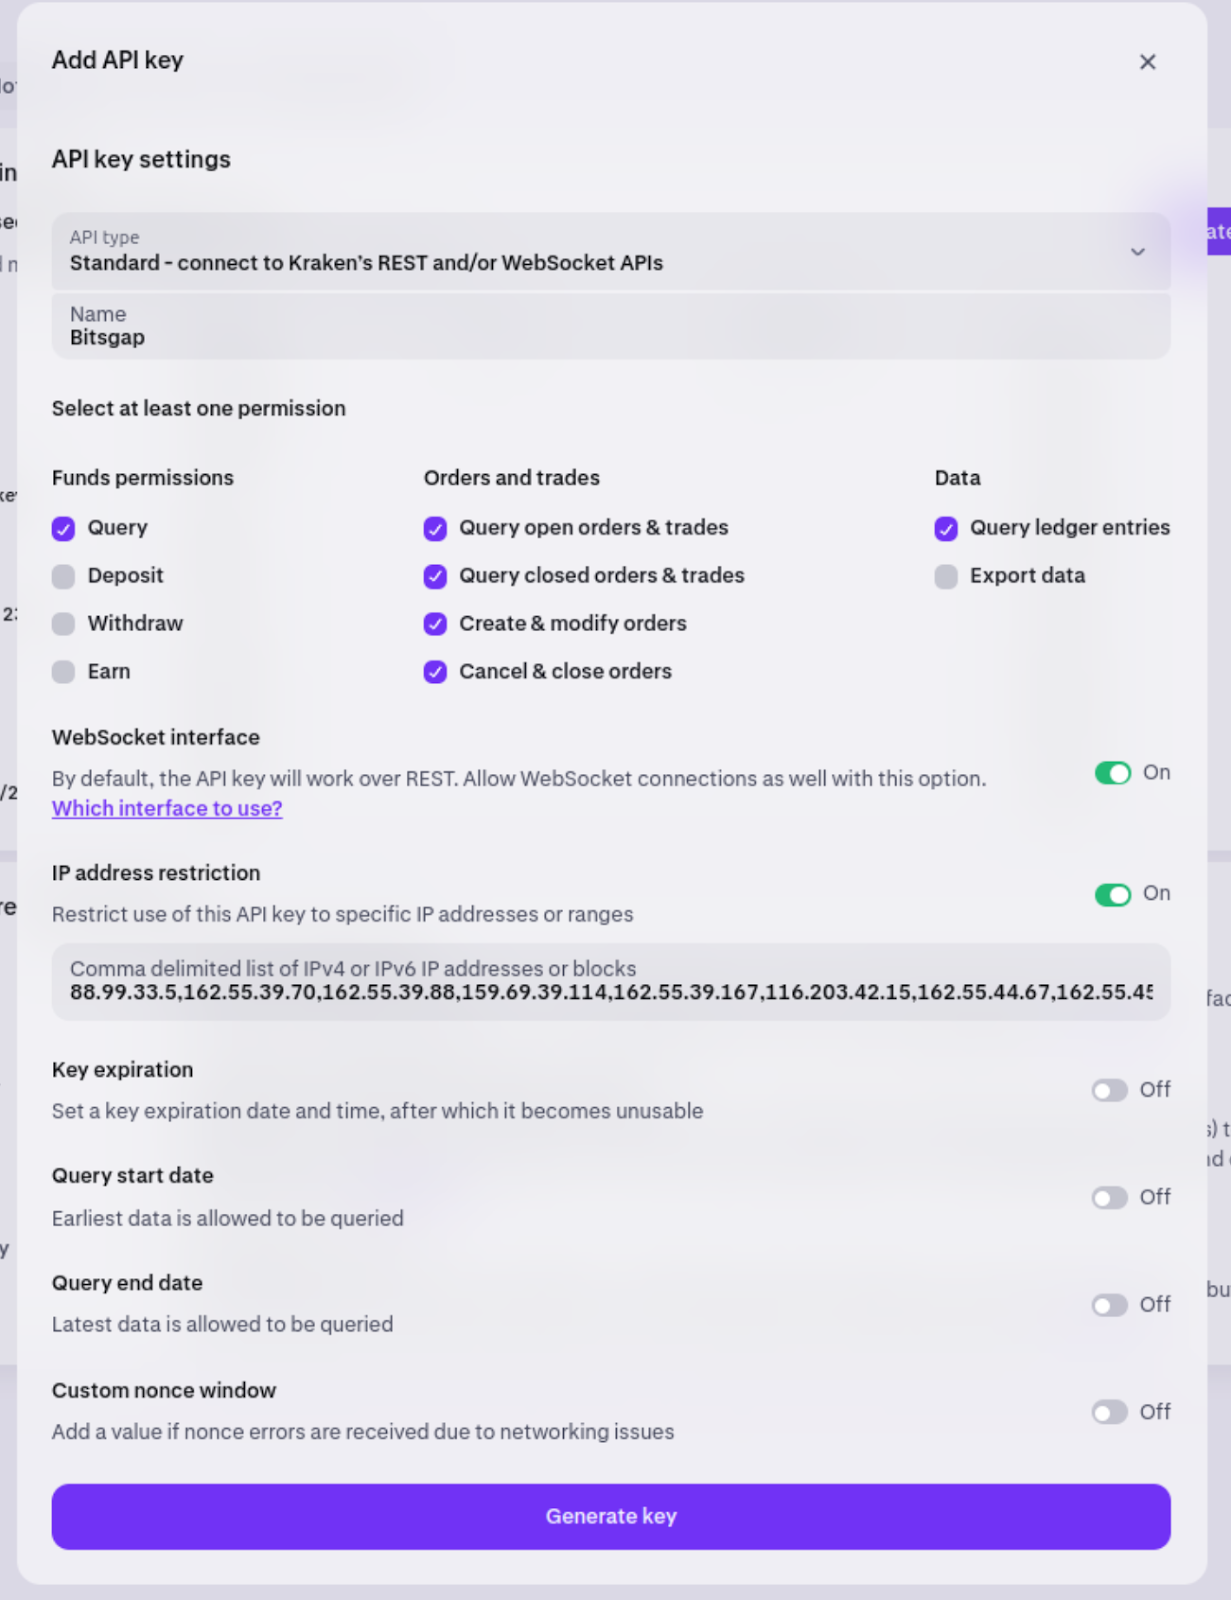Enable the Custom nonce window toggle
Screen dimensions: 1231x1600
[1110, 1412]
